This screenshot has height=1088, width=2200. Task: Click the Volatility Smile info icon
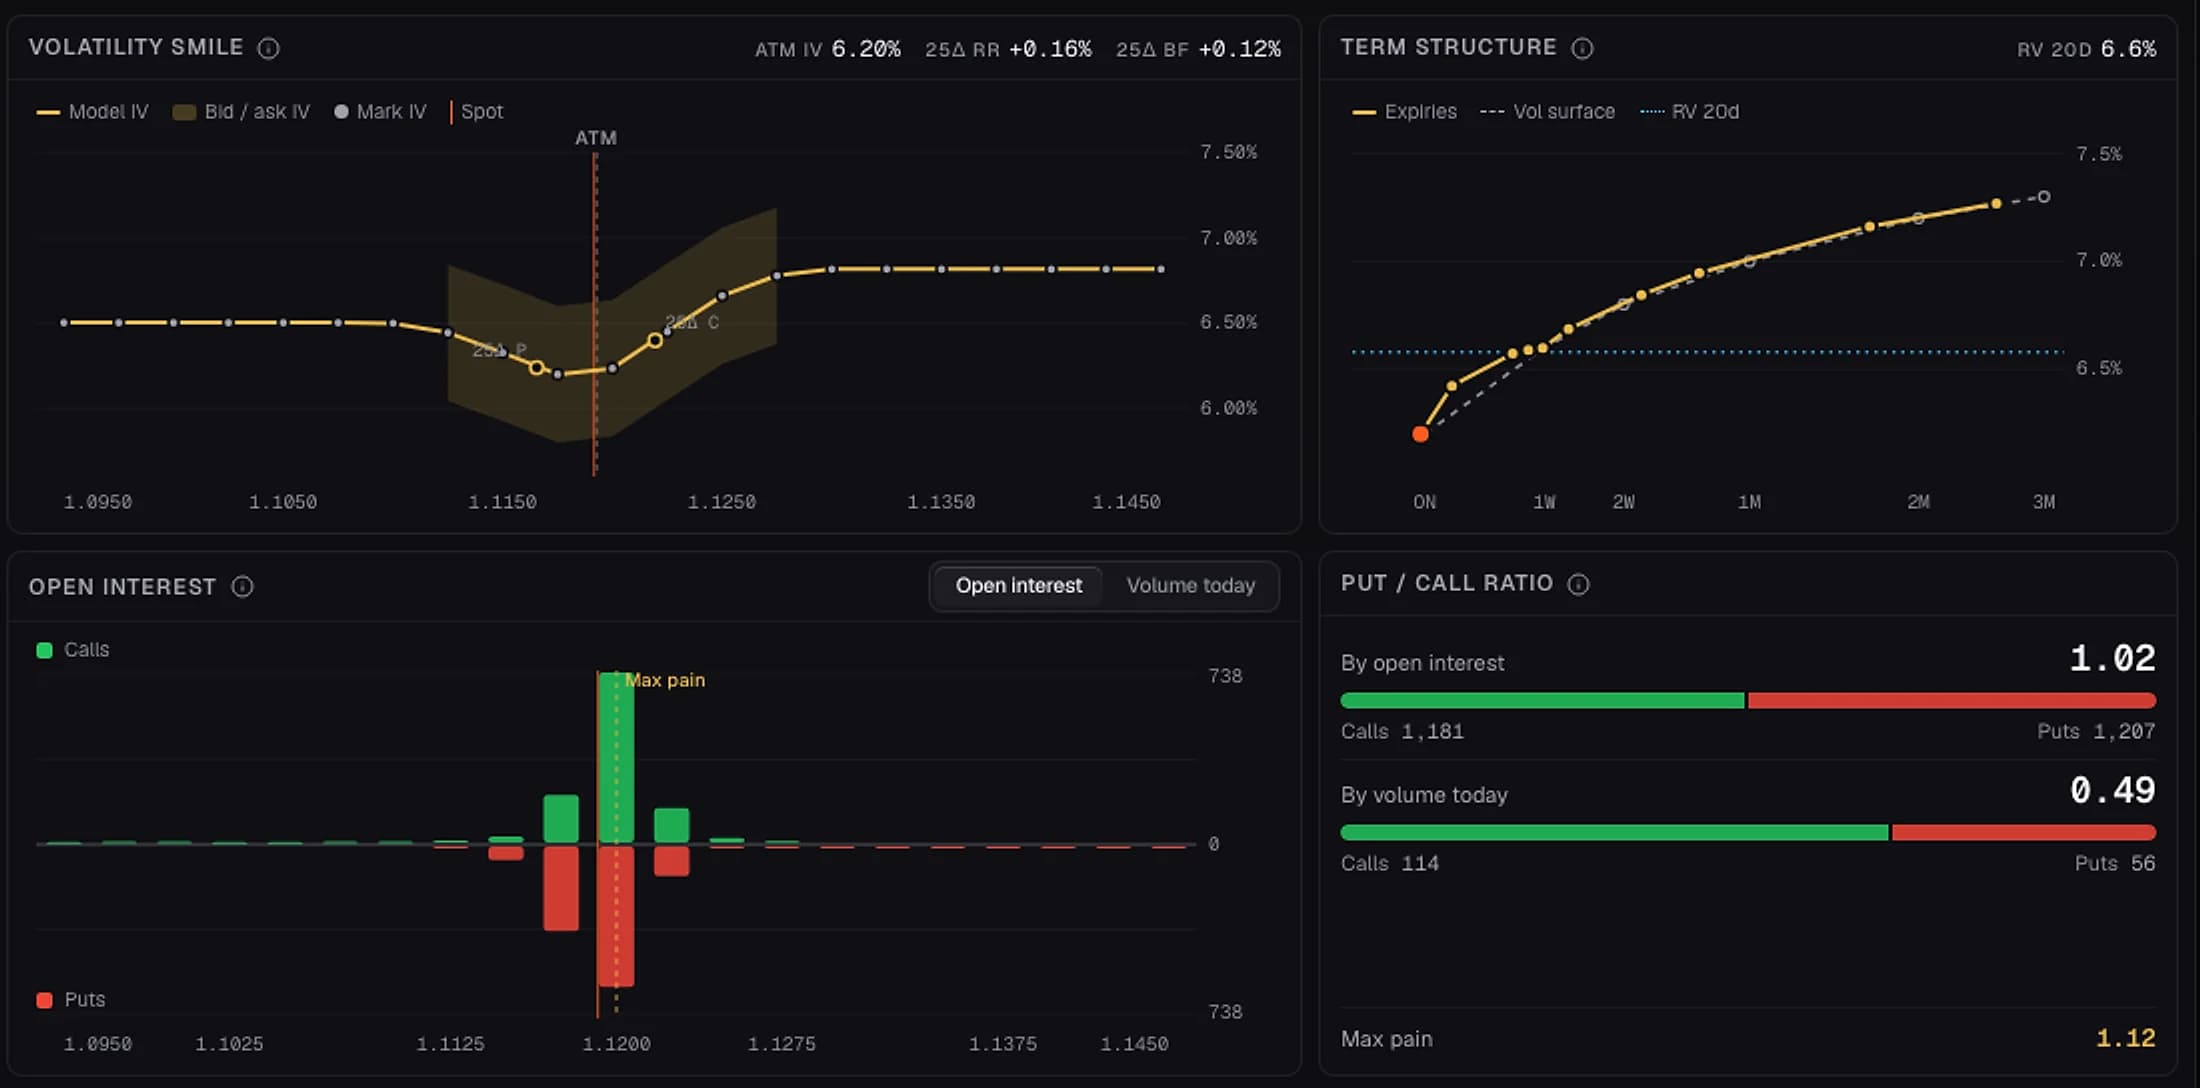pyautogui.click(x=268, y=48)
